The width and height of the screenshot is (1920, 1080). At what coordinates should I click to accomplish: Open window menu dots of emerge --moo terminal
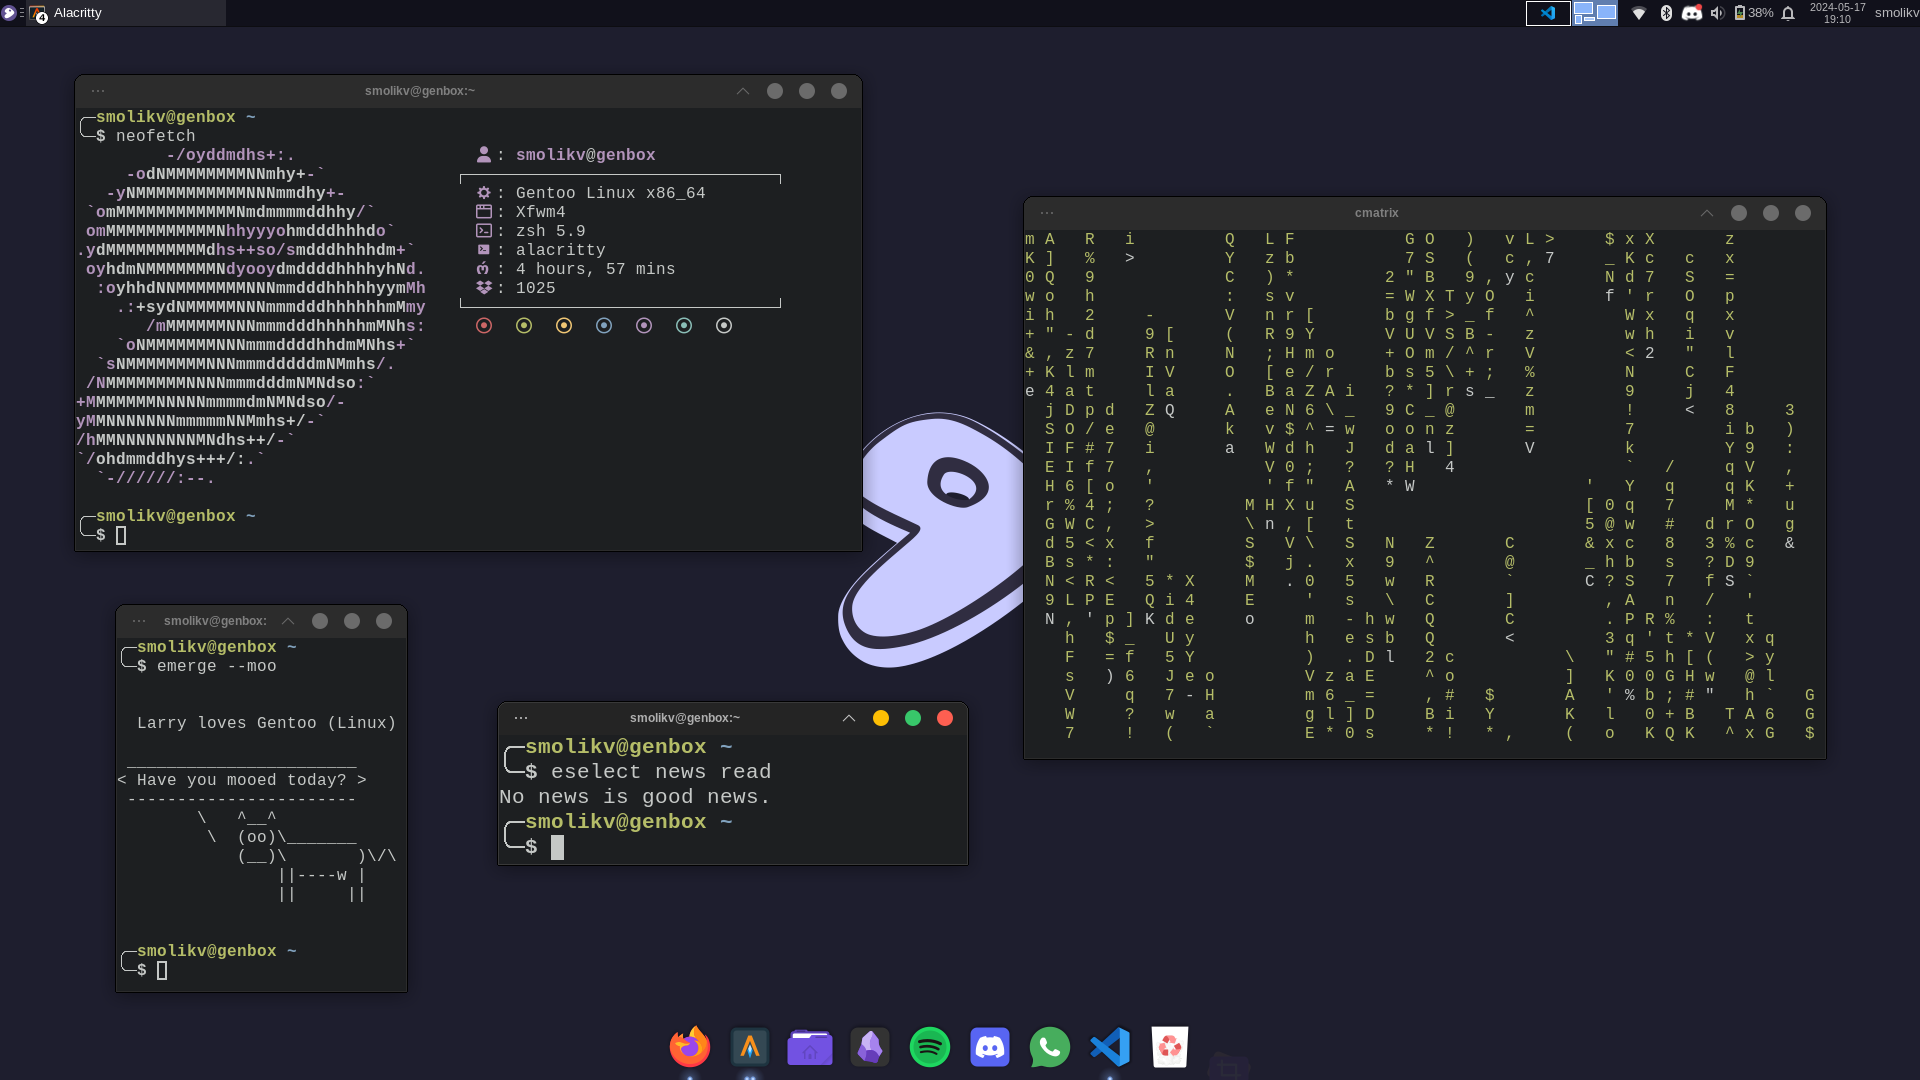(x=139, y=621)
